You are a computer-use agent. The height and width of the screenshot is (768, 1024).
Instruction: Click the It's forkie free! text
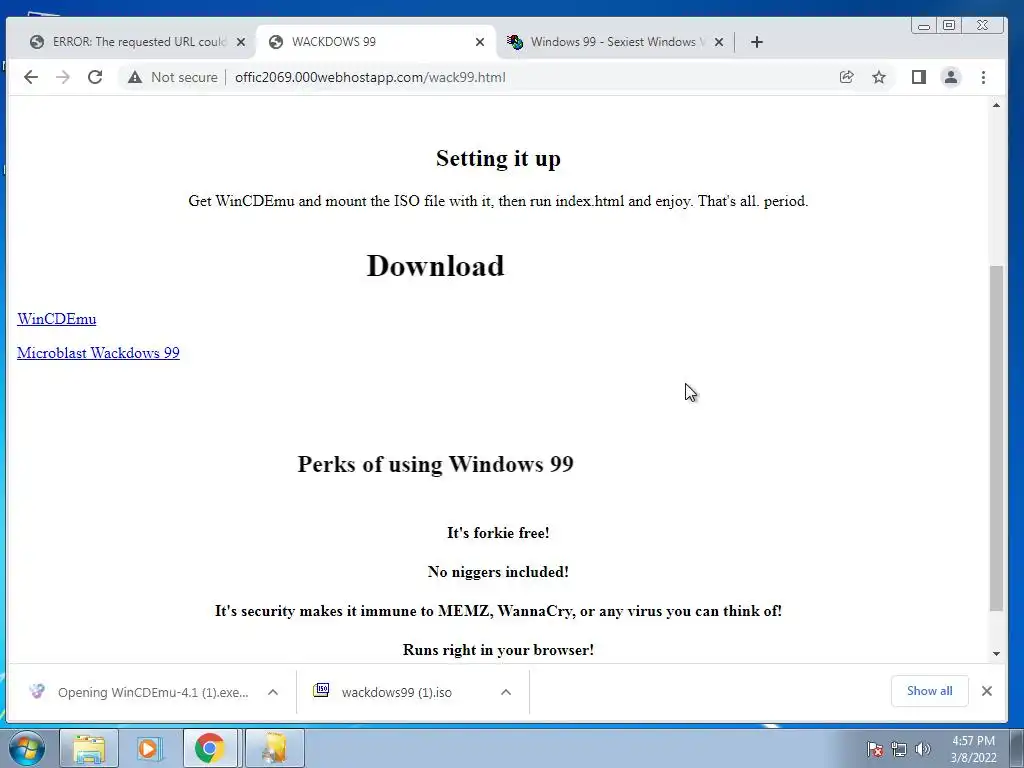498,533
